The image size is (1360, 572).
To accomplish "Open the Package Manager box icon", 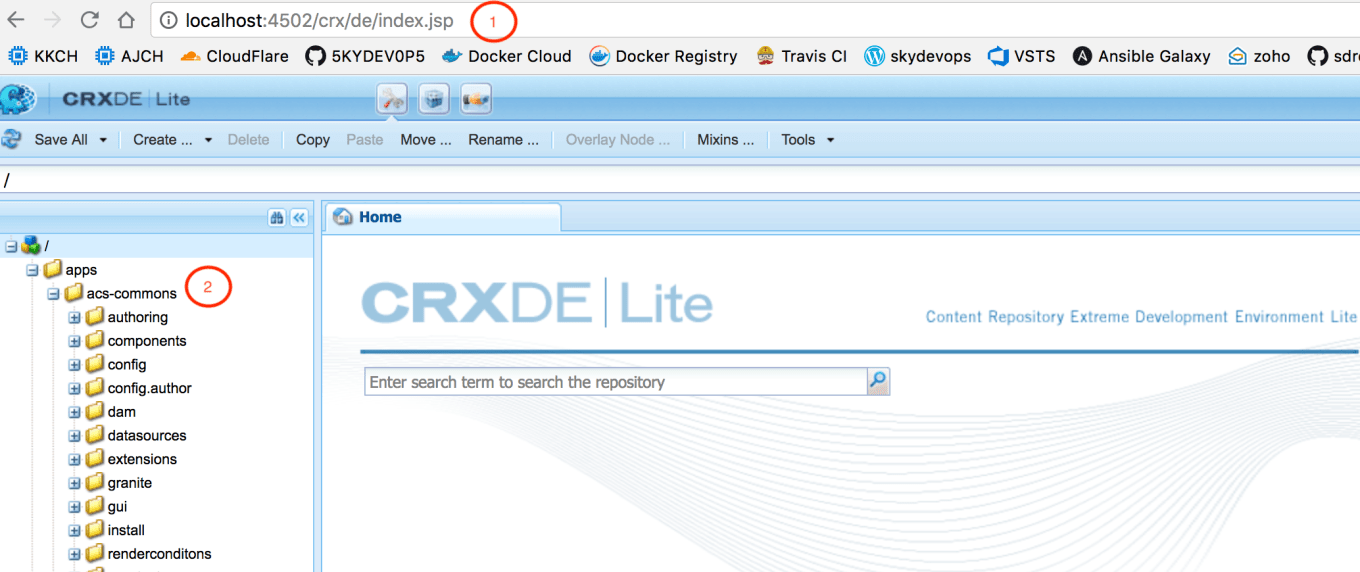I will click(433, 99).
